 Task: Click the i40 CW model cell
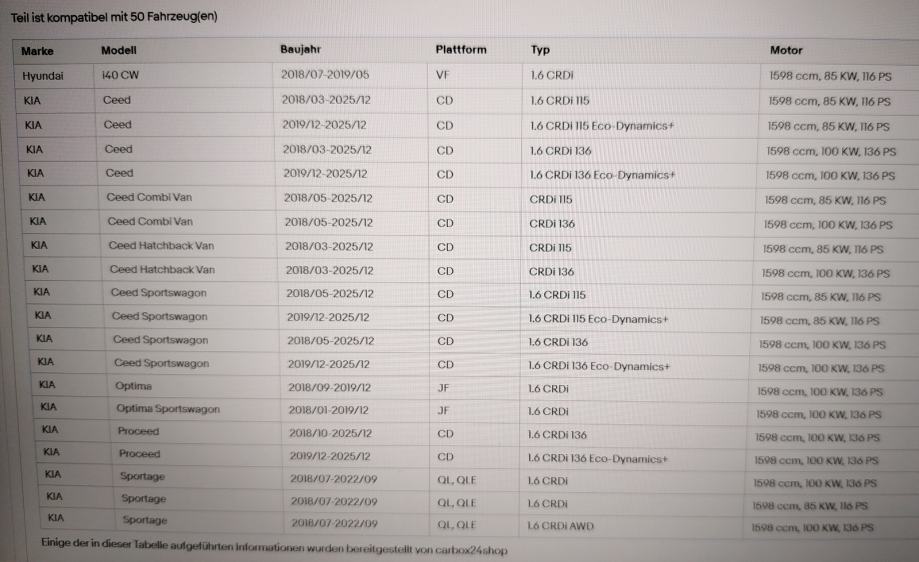(120, 75)
